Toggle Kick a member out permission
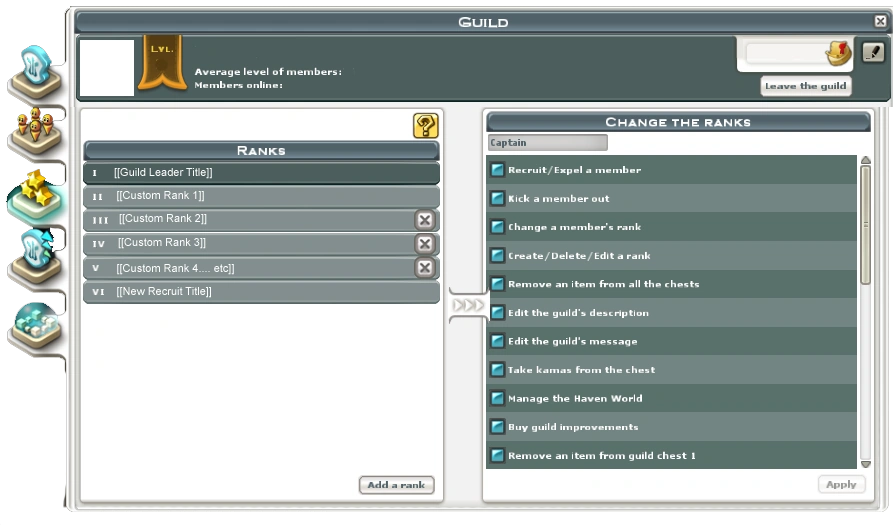This screenshot has width=893, height=525. coord(497,198)
